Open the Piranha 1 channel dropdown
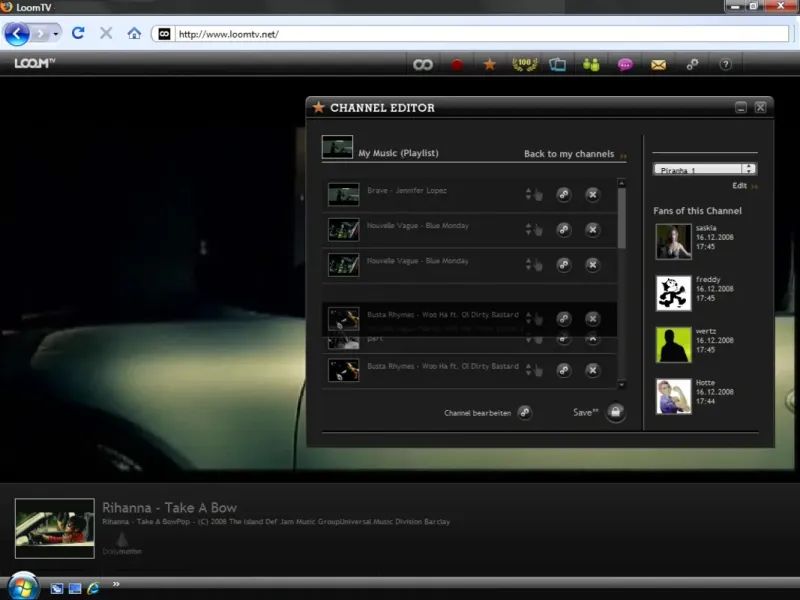This screenshot has height=600, width=800. [705, 169]
